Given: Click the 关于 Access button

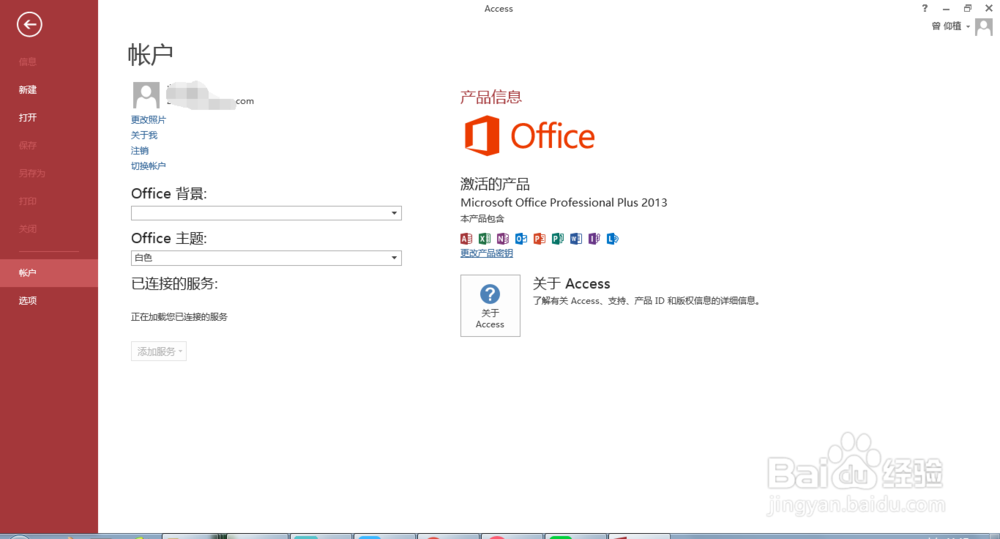Looking at the screenshot, I should click(490, 306).
